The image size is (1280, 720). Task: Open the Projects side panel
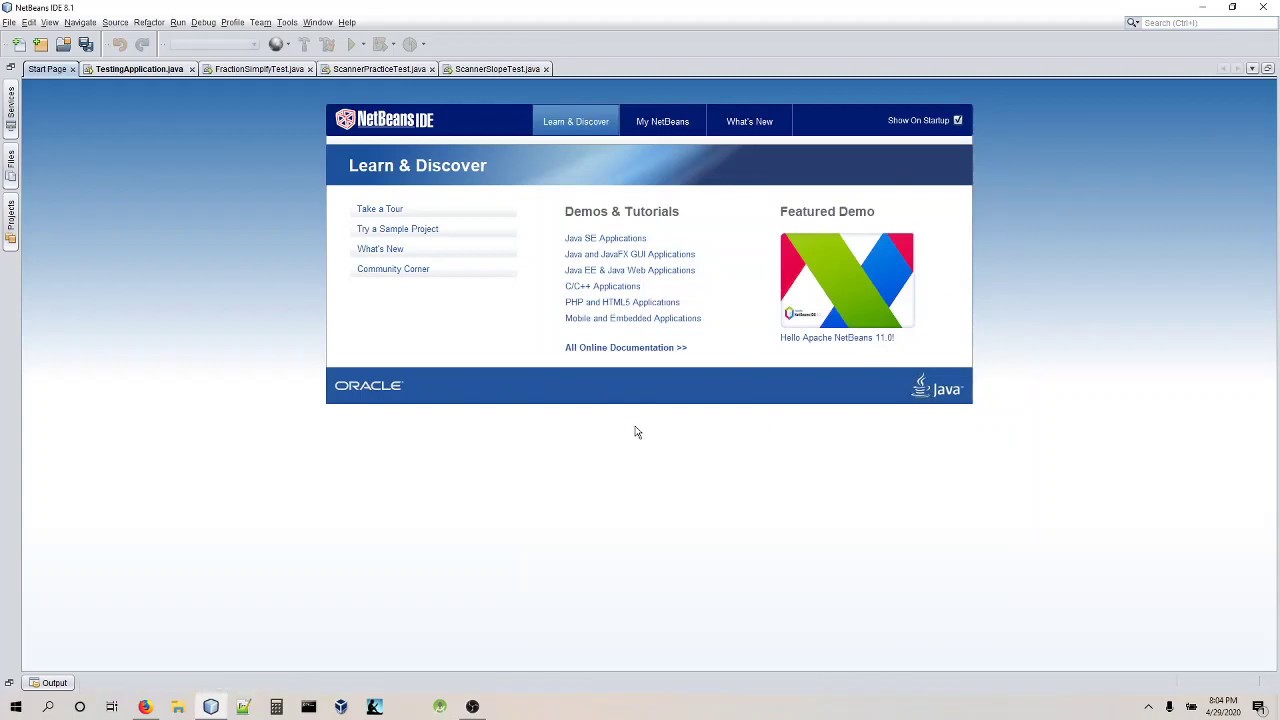pyautogui.click(x=11, y=222)
